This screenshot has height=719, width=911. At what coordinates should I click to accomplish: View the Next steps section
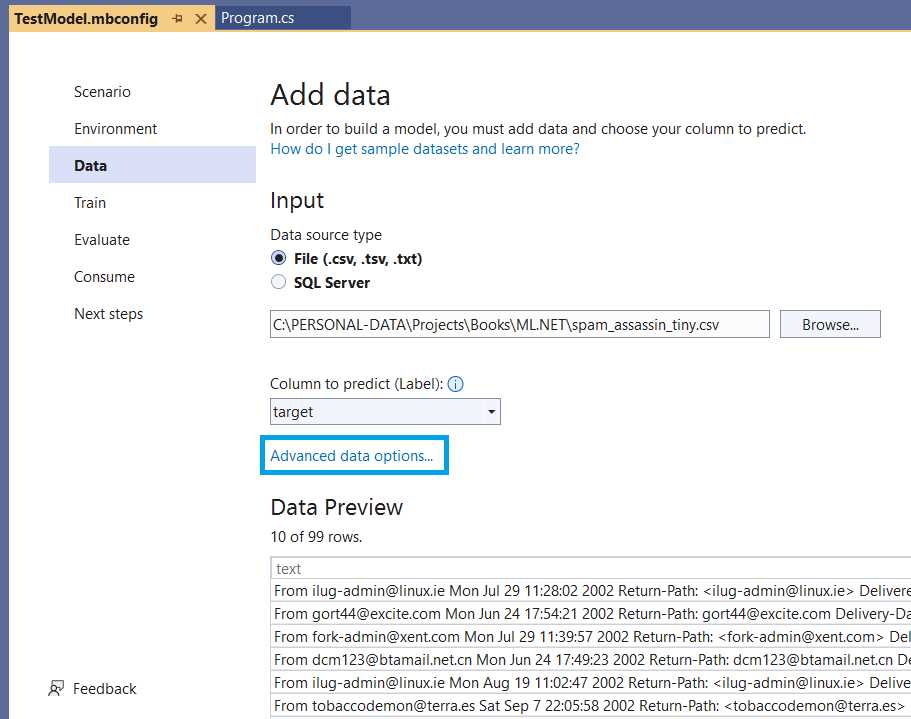pos(108,313)
